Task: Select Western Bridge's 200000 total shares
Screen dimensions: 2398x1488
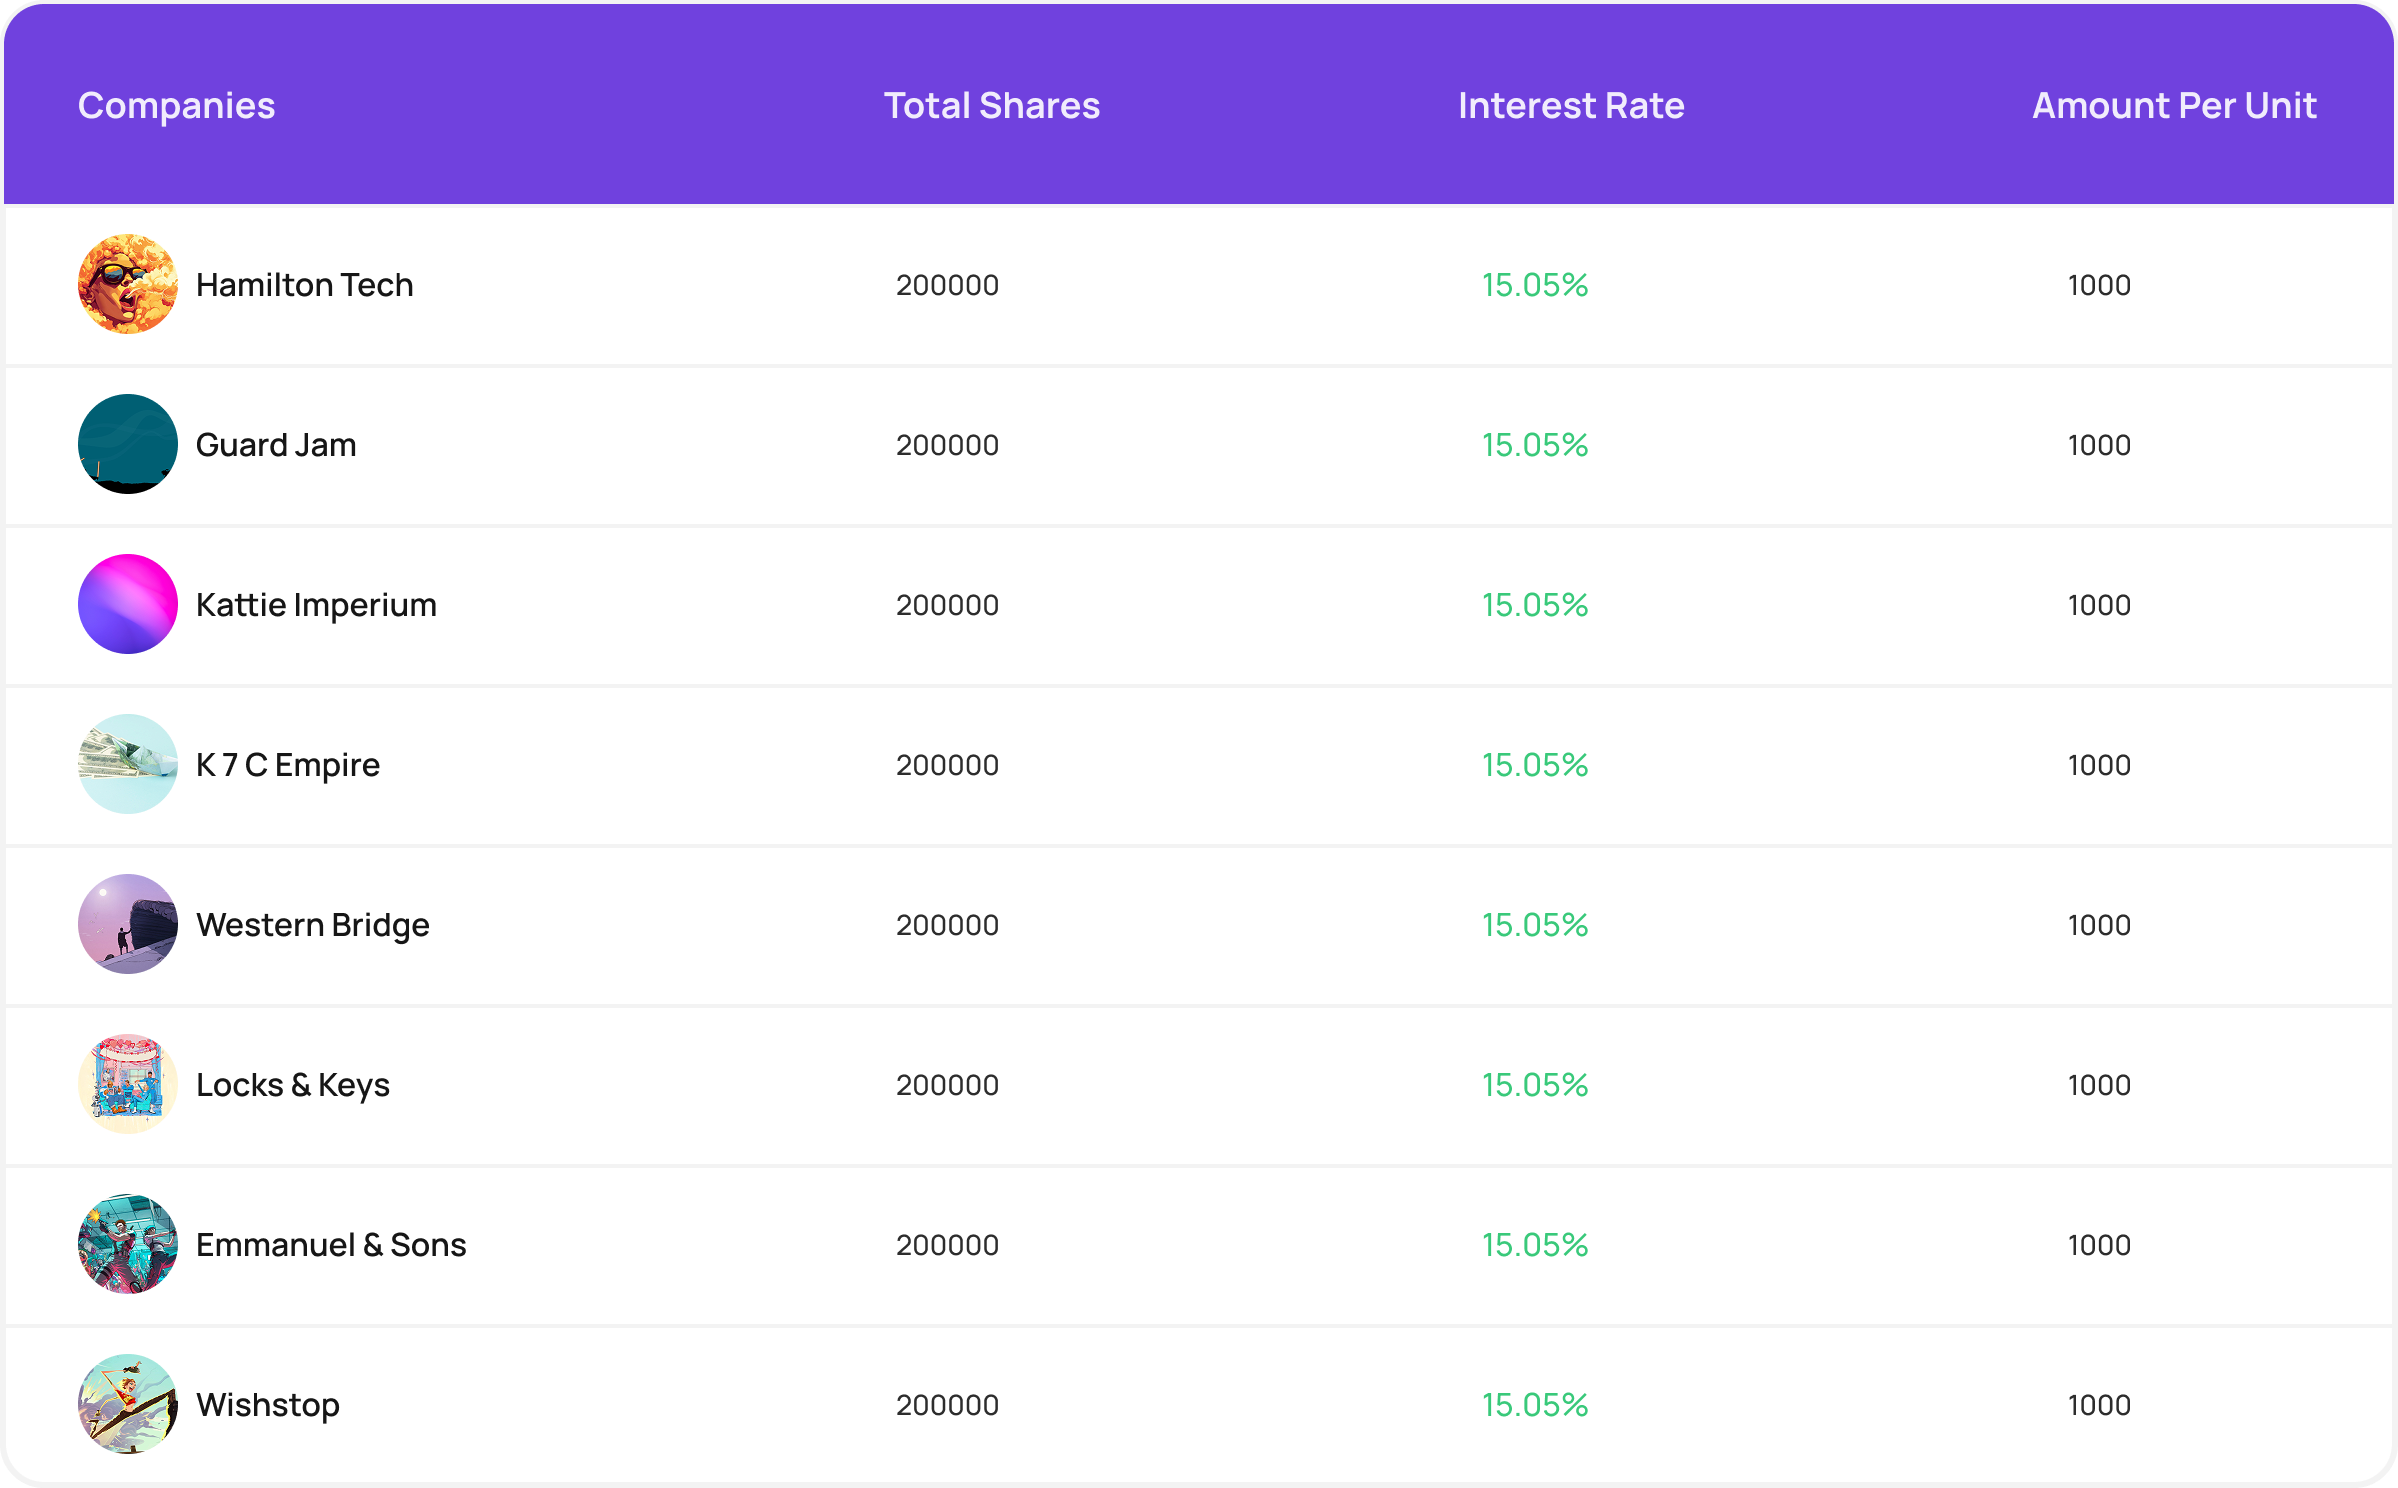Action: [947, 925]
